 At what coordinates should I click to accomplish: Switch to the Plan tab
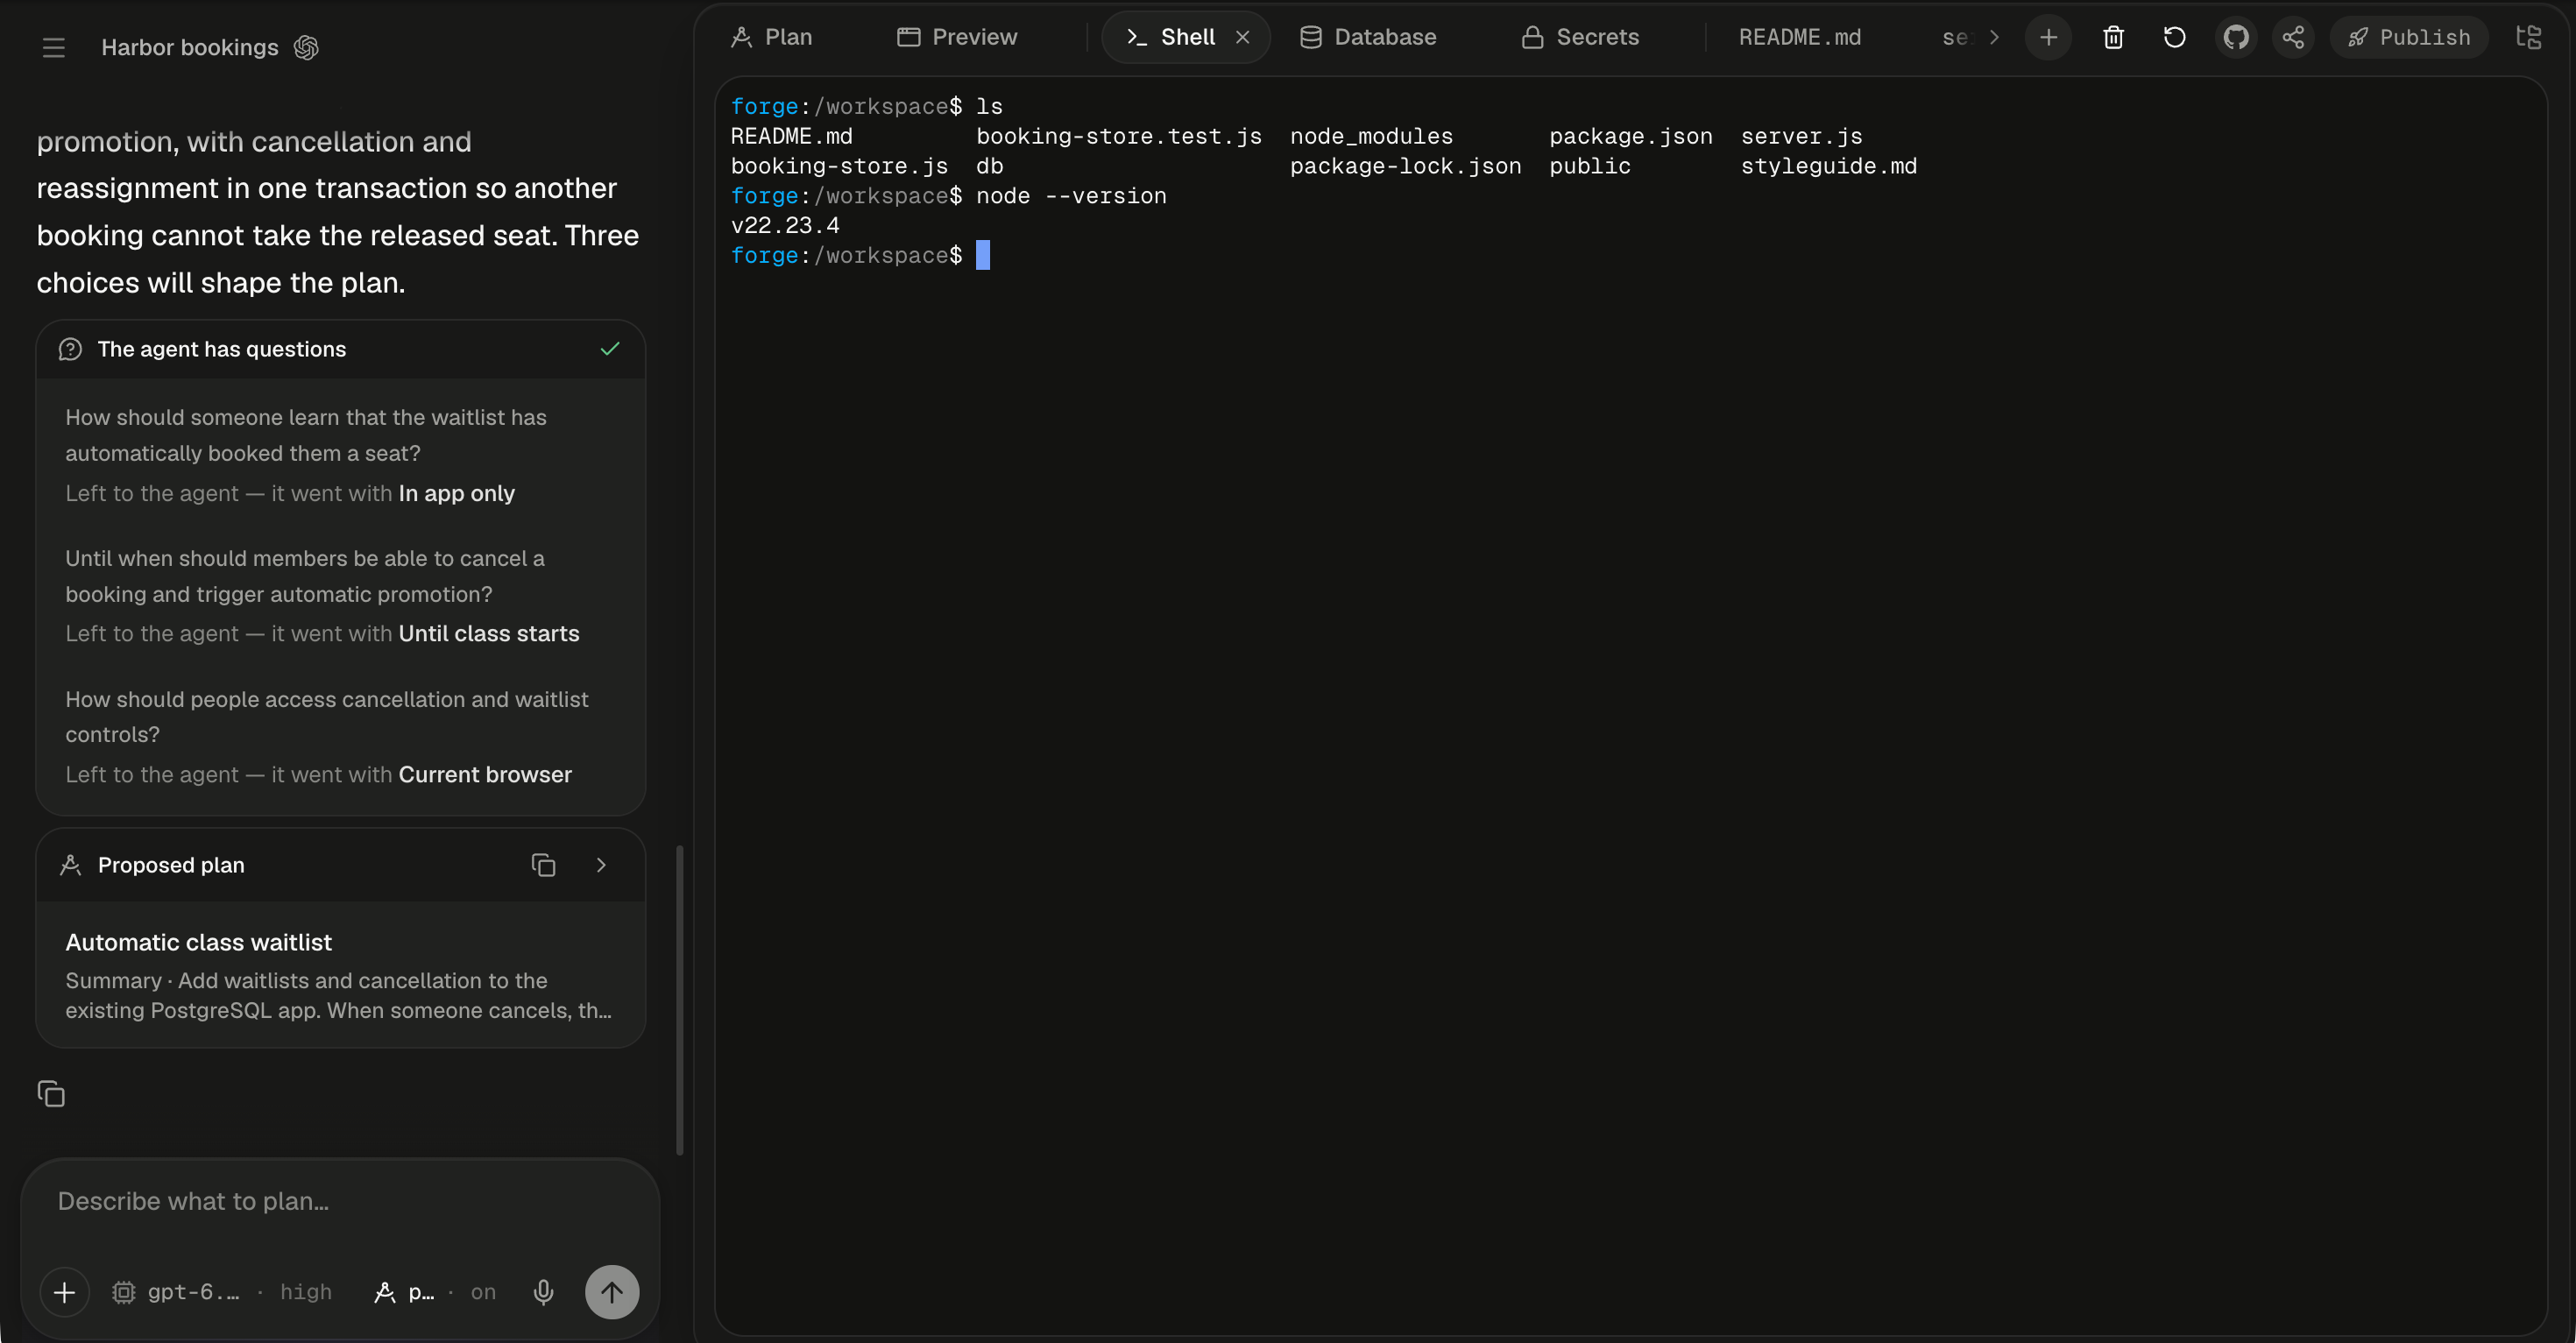pos(771,37)
